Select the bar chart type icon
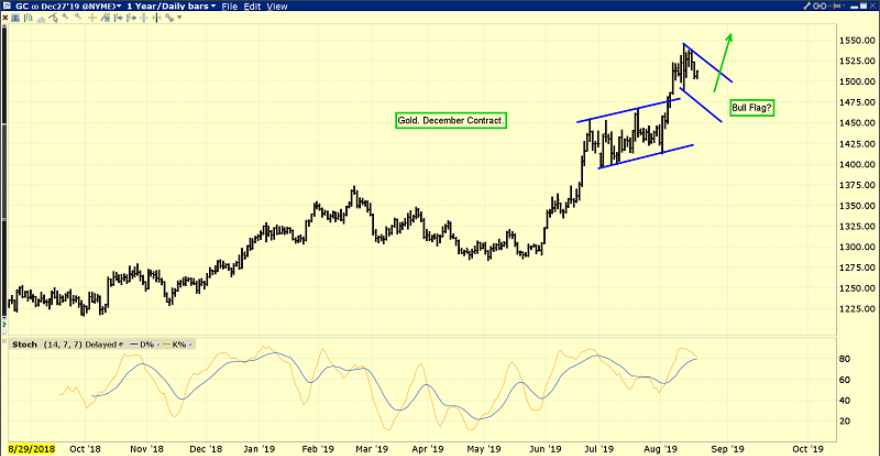The height and width of the screenshot is (456, 880). tap(28, 18)
